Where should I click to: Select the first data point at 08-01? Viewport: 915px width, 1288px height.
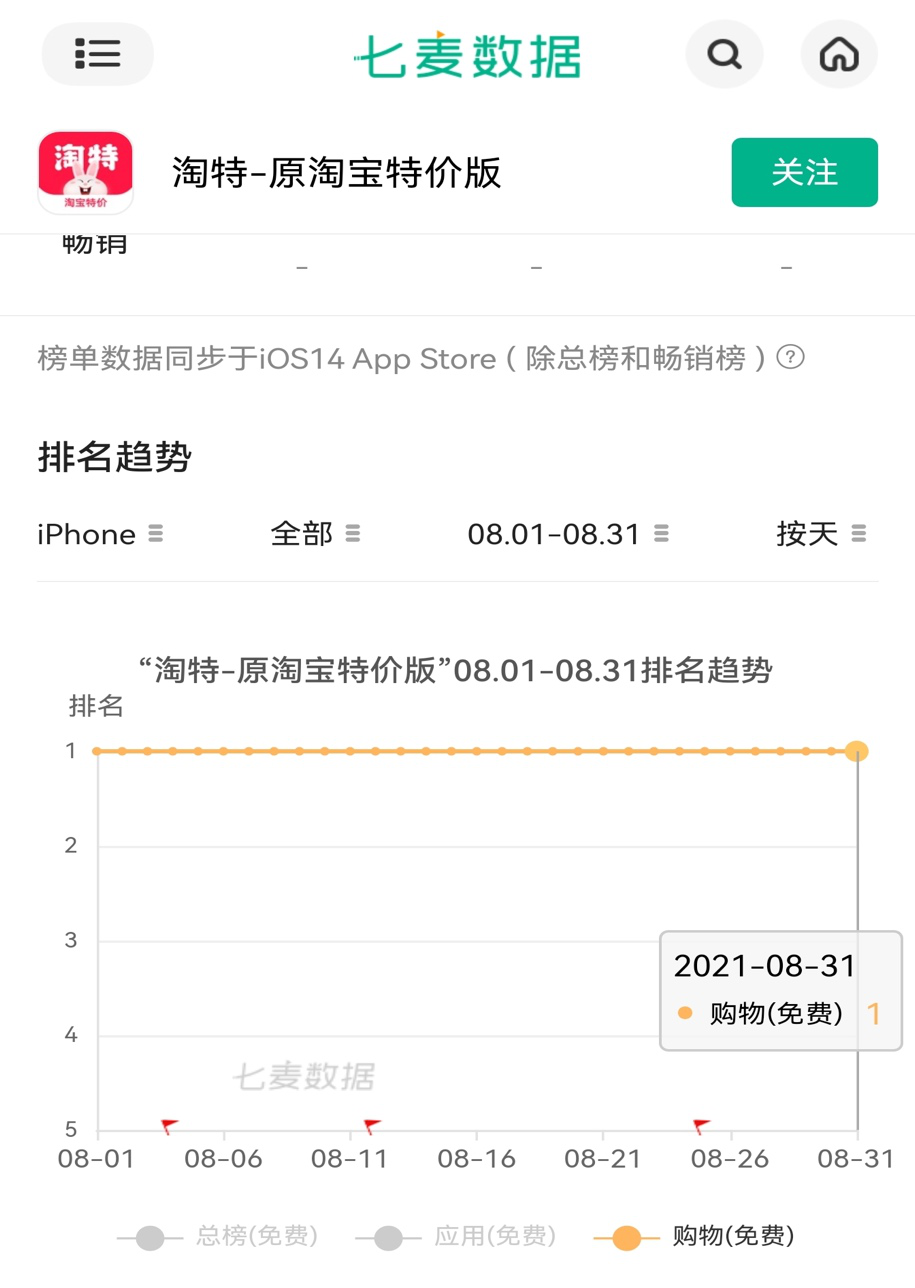97,751
